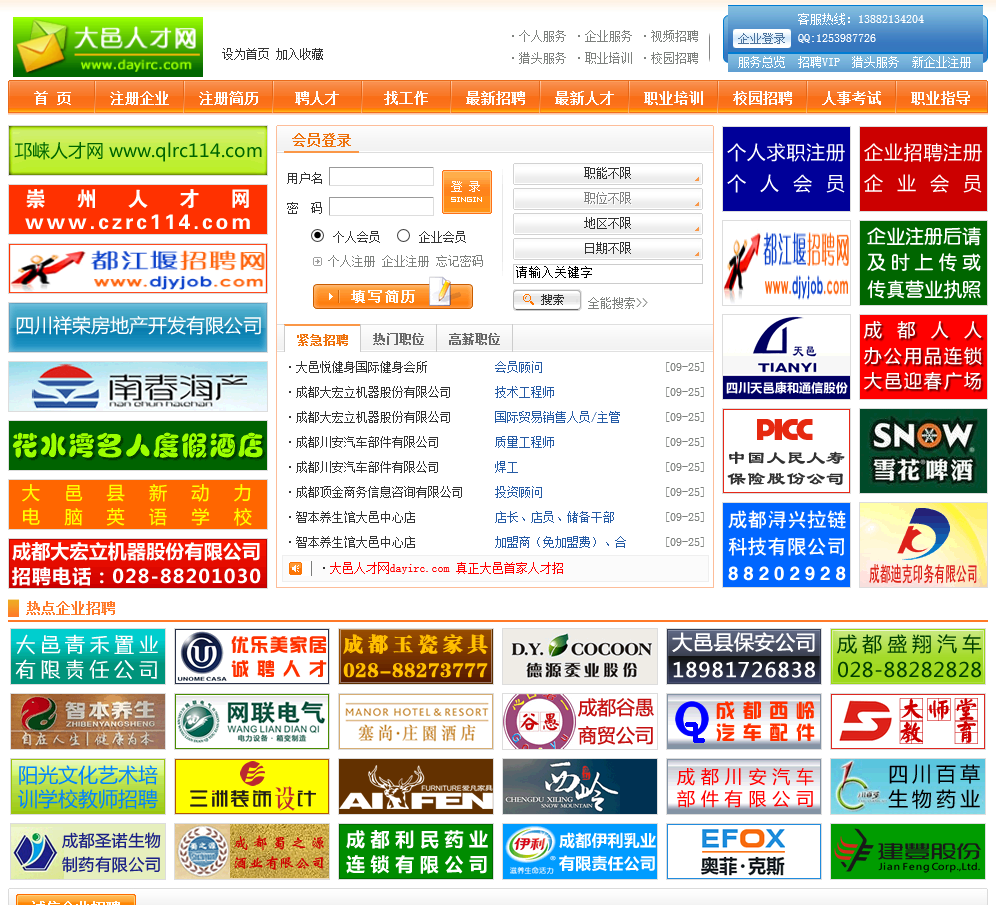Open the 成都伊利乳业 banner
The width and height of the screenshot is (996, 905).
coord(580,852)
